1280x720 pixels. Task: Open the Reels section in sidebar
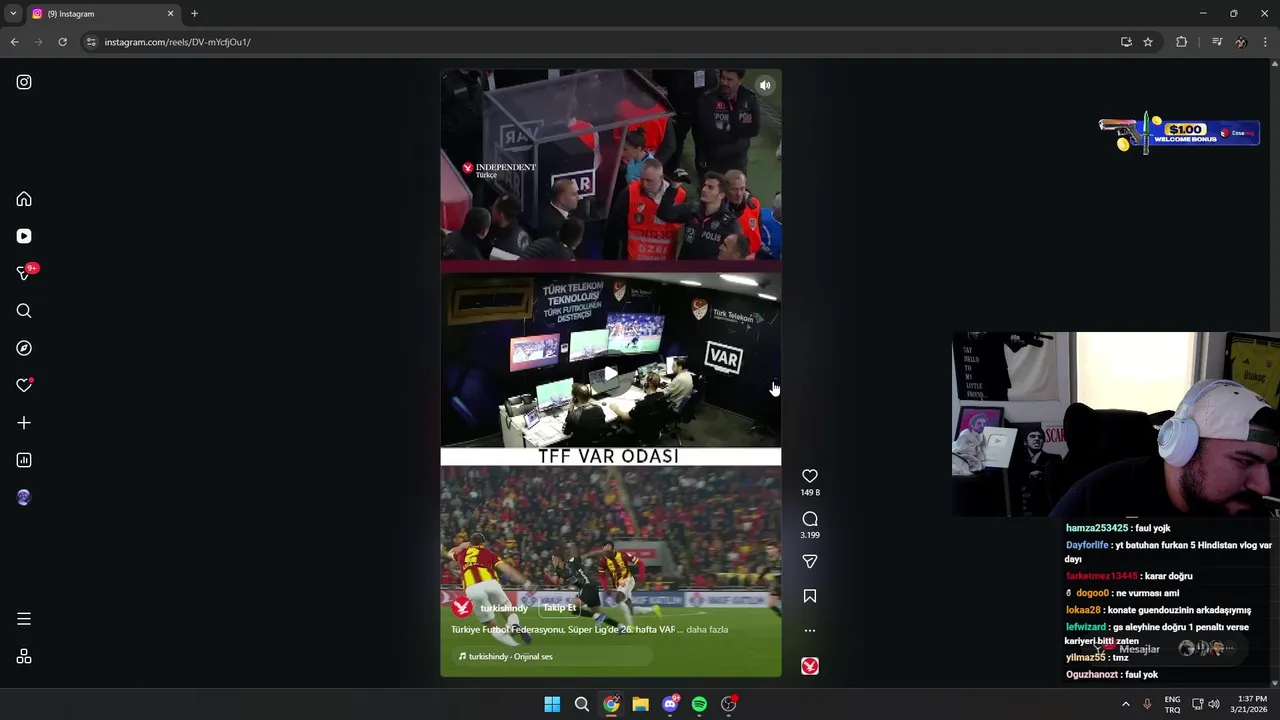pos(24,236)
